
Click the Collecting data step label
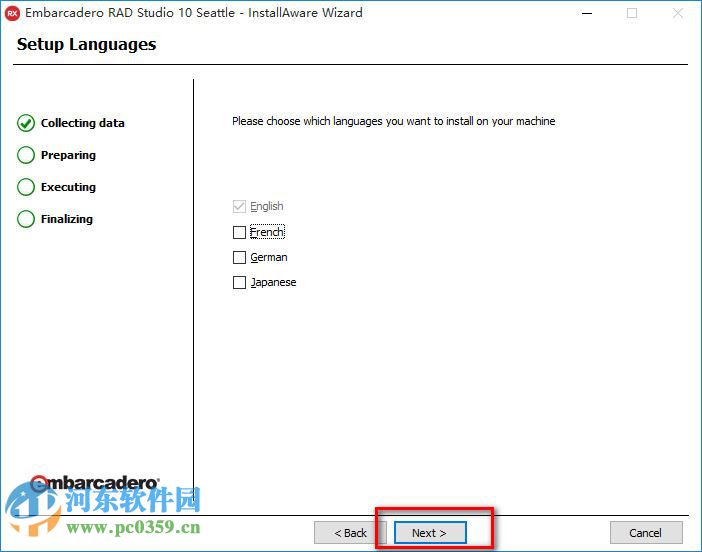[82, 123]
